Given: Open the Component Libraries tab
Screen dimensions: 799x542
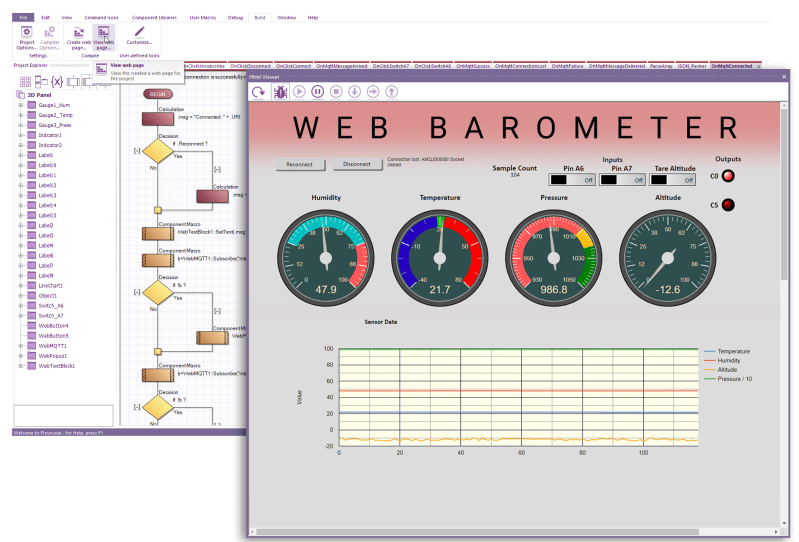Looking at the screenshot, I should click(154, 17).
